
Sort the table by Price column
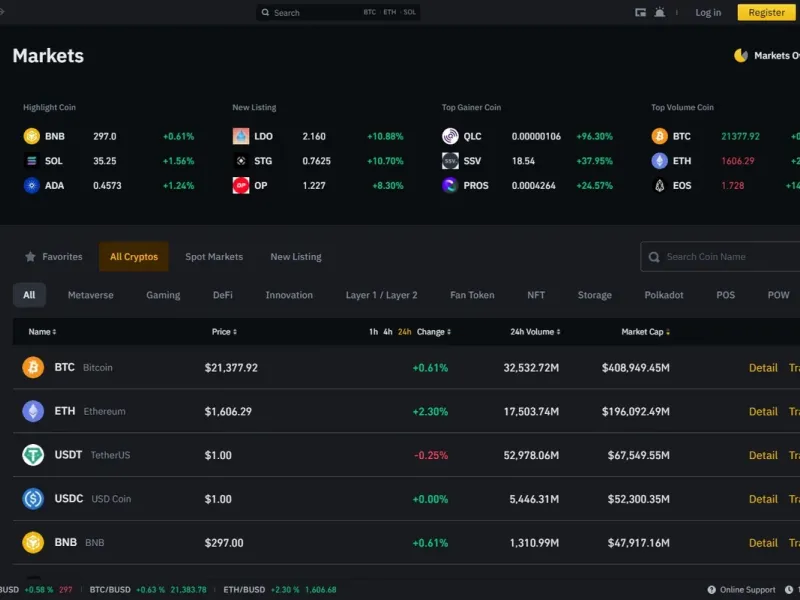coord(224,332)
